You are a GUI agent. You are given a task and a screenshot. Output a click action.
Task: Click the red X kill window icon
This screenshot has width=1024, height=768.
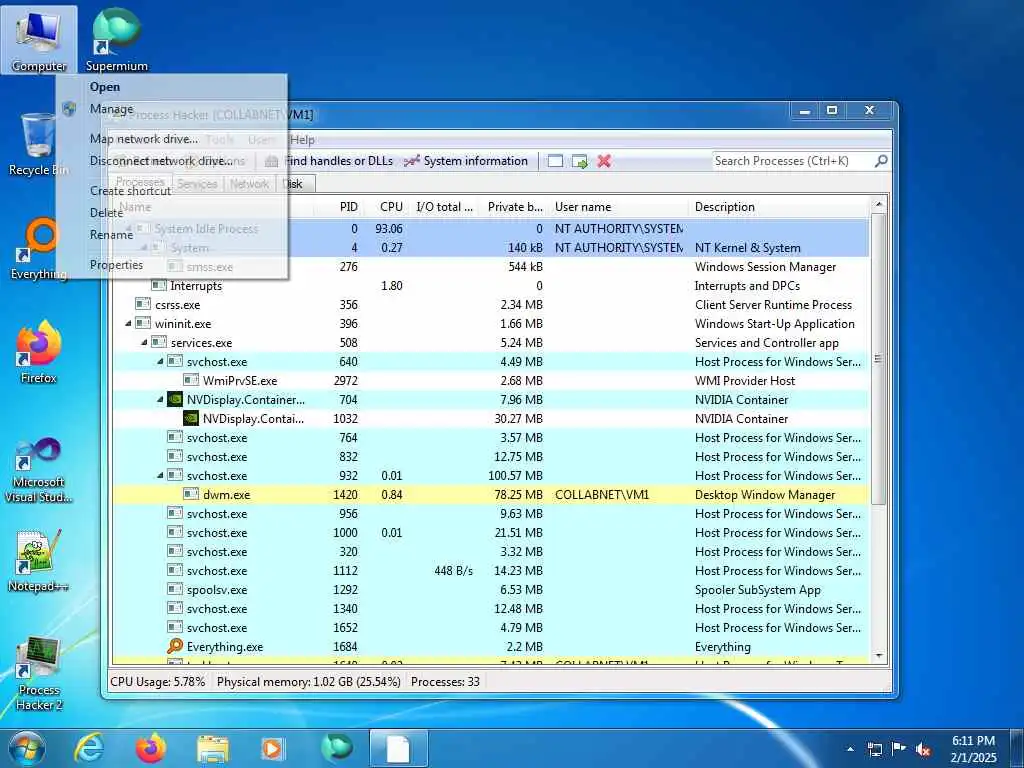(x=604, y=161)
